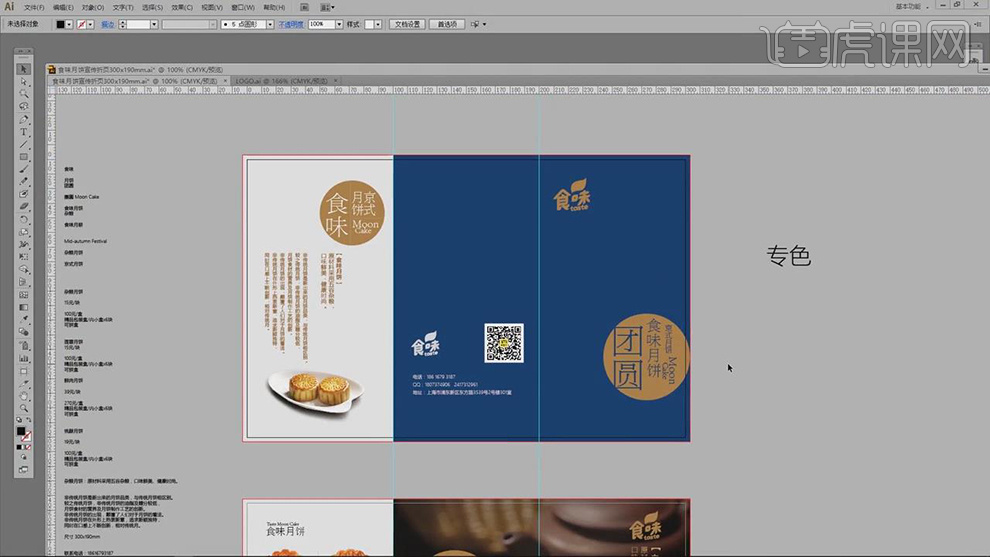Choose the Rectangle tool

coord(23,157)
